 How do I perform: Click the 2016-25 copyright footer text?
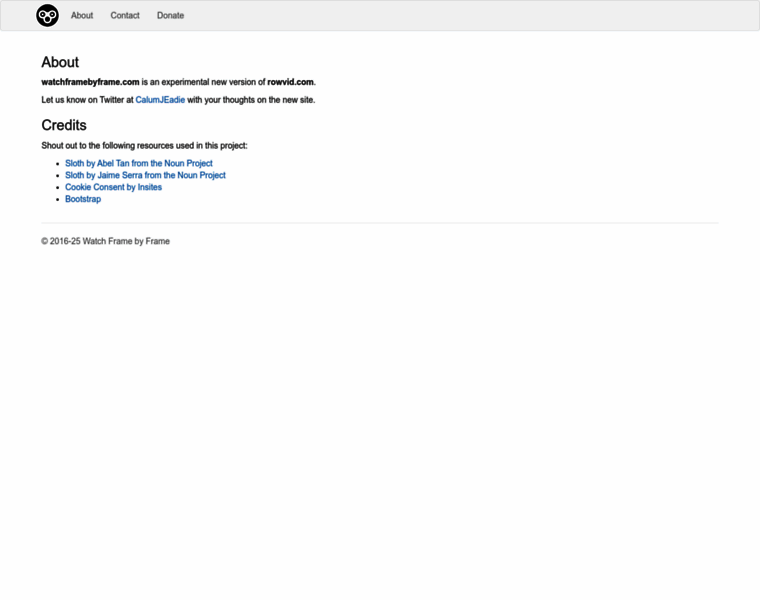(105, 241)
